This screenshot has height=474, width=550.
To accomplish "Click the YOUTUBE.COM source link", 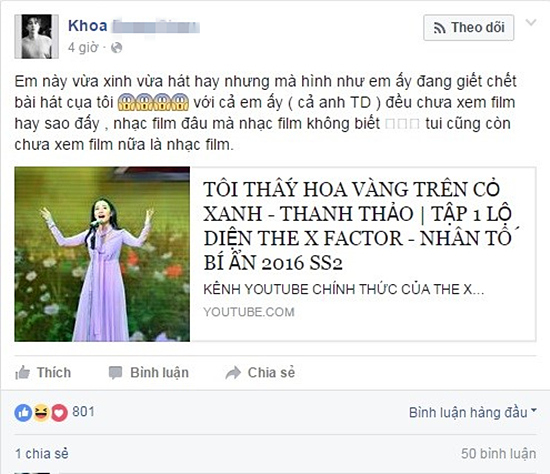I will [x=249, y=312].
